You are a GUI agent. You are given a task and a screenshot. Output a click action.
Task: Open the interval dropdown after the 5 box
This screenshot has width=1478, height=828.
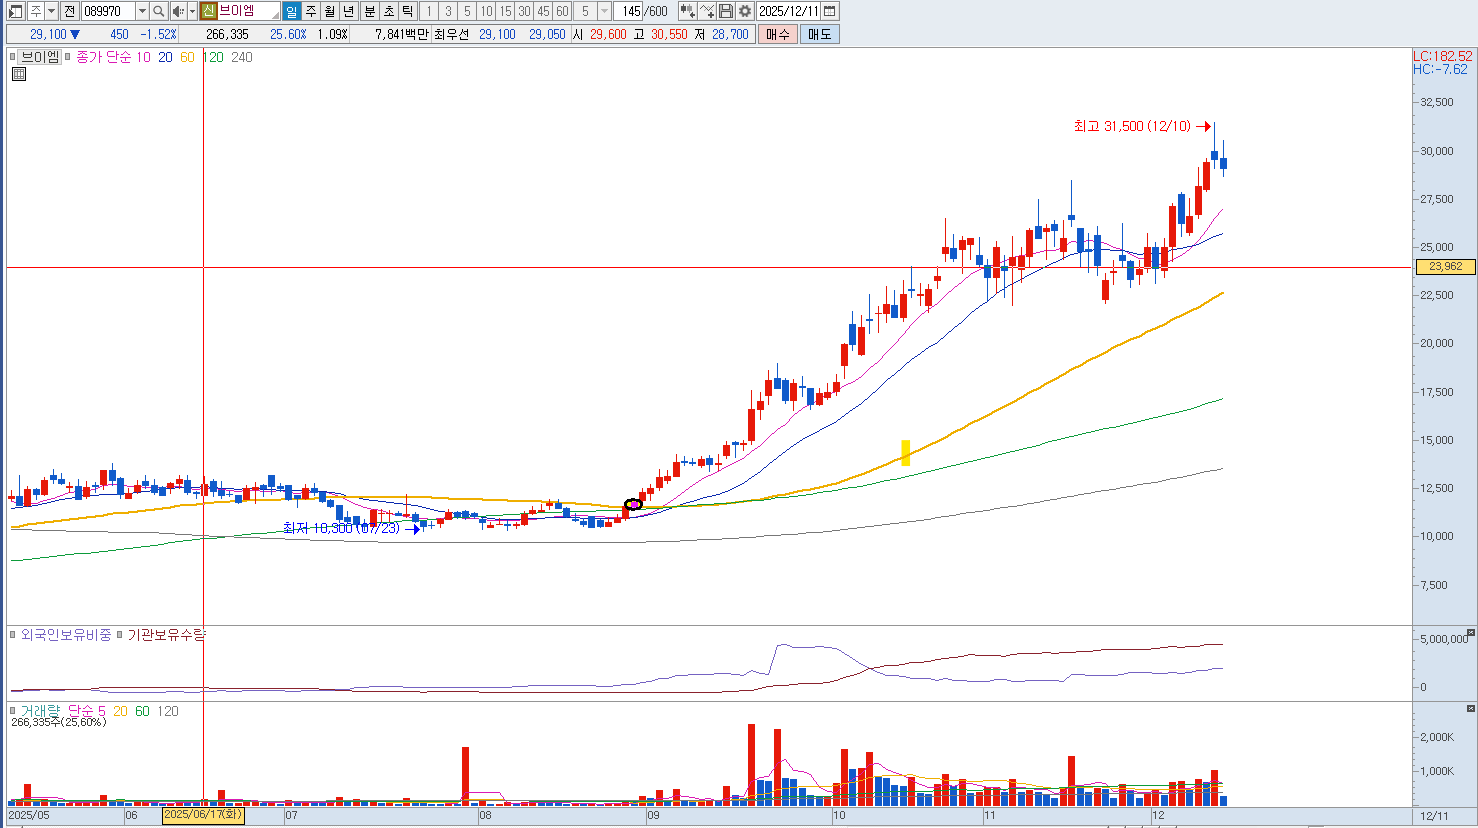tap(604, 11)
